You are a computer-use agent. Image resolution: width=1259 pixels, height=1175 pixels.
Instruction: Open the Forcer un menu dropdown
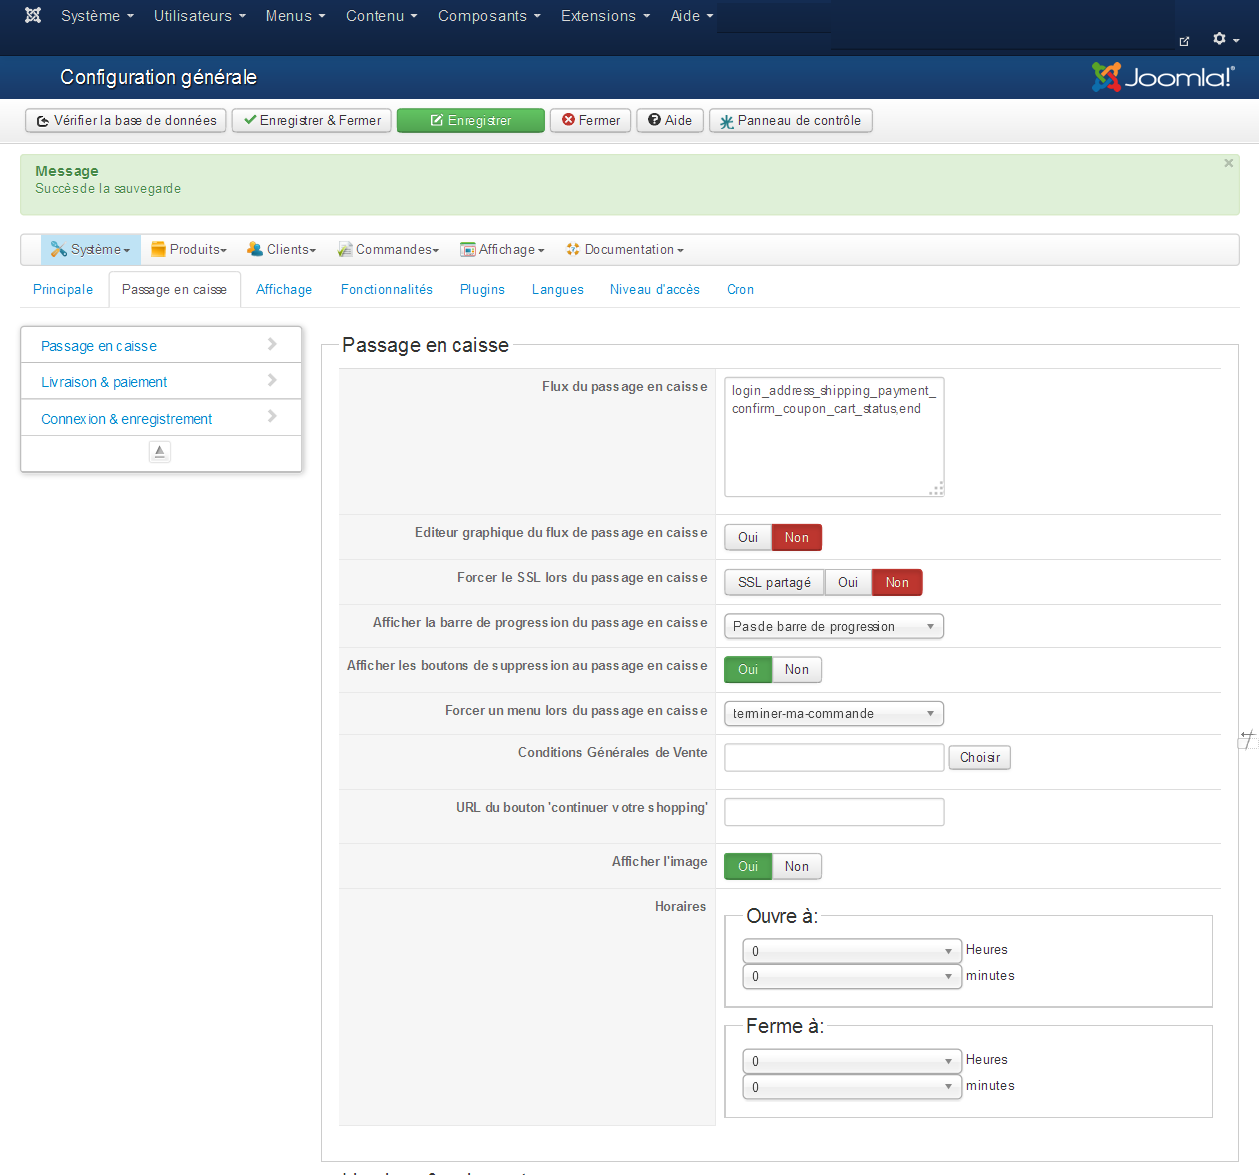click(834, 713)
